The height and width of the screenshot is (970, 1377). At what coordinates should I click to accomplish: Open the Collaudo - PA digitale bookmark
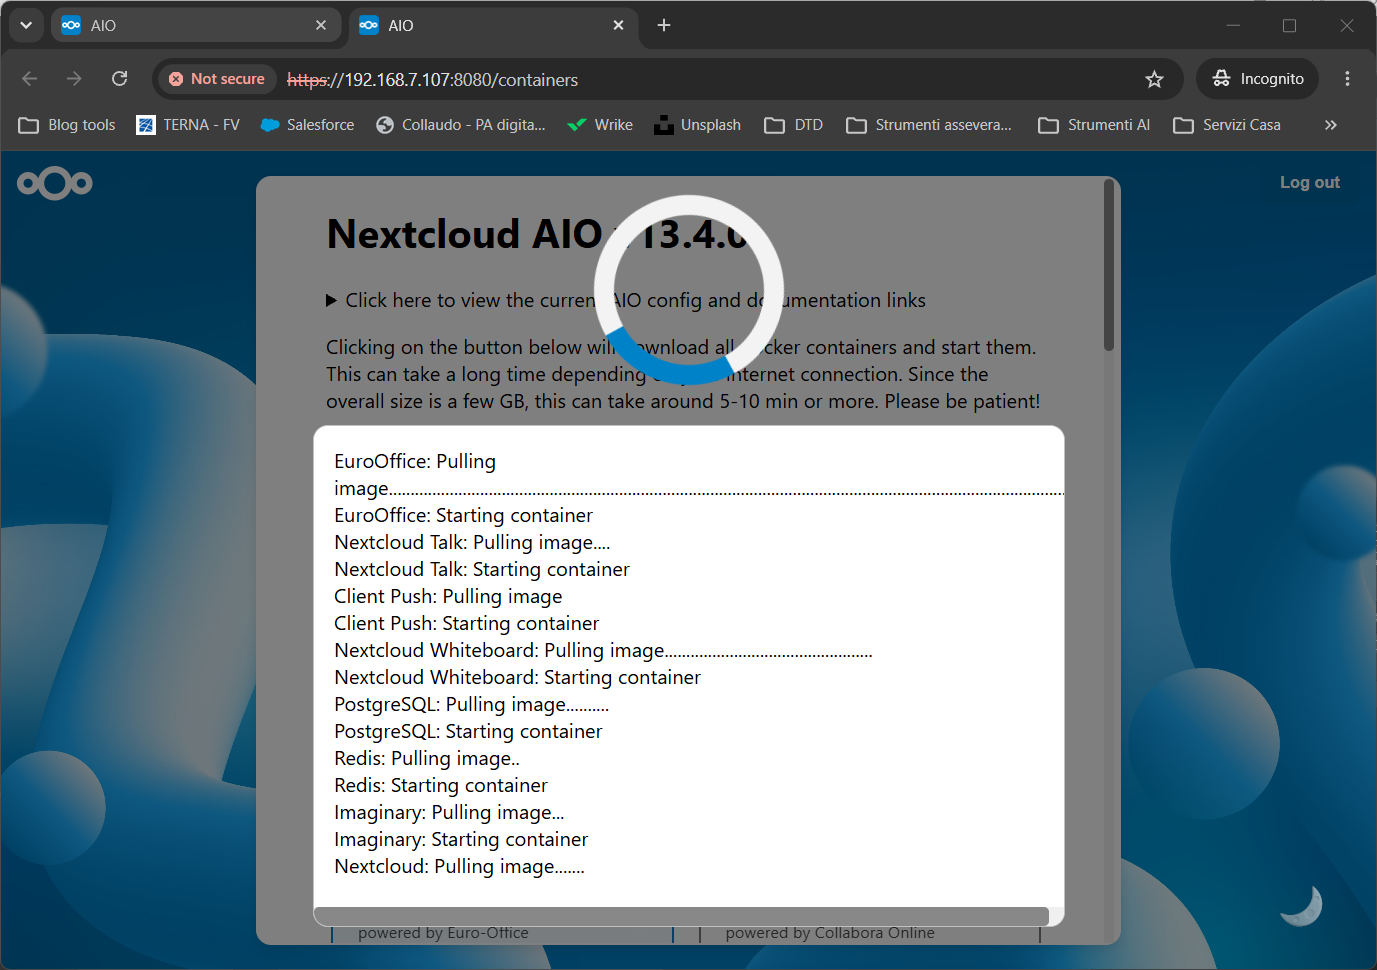click(x=461, y=125)
